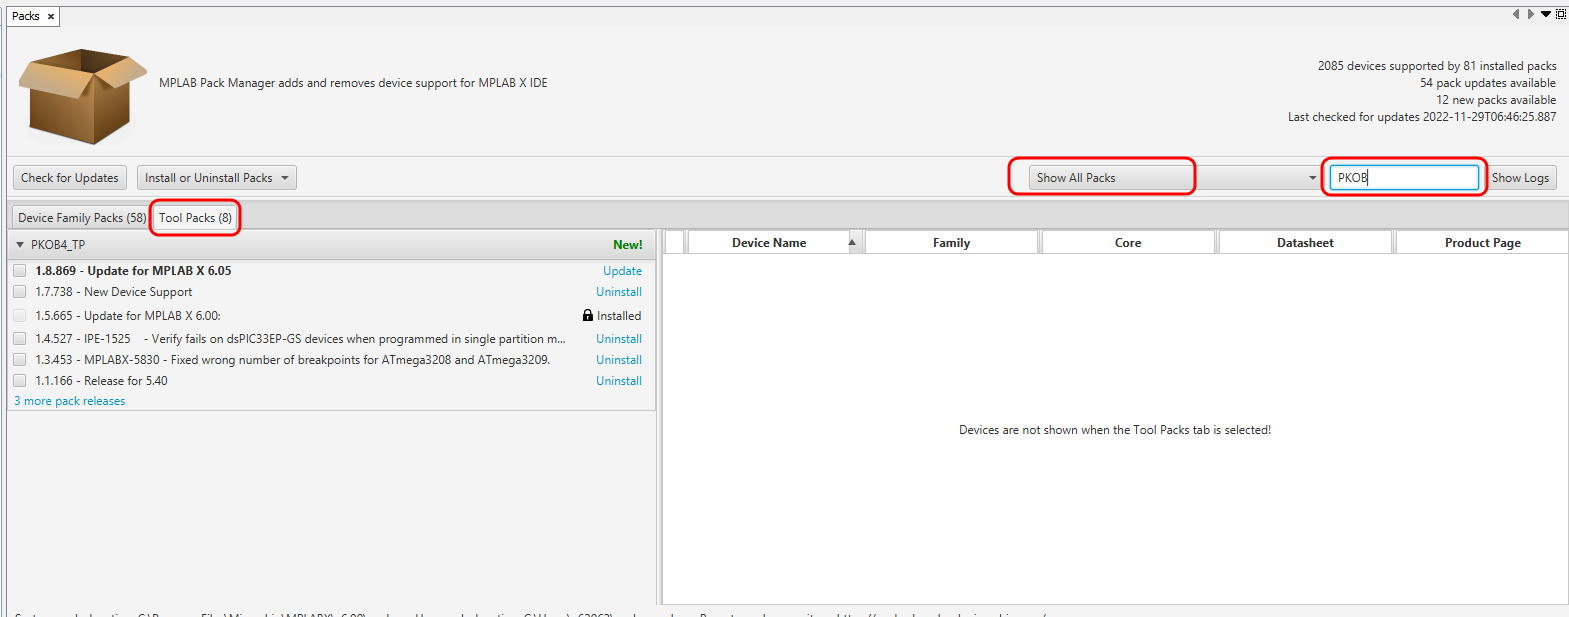The width and height of the screenshot is (1569, 617).
Task: Maximize the Packs window panel icon
Action: tap(1561, 14)
